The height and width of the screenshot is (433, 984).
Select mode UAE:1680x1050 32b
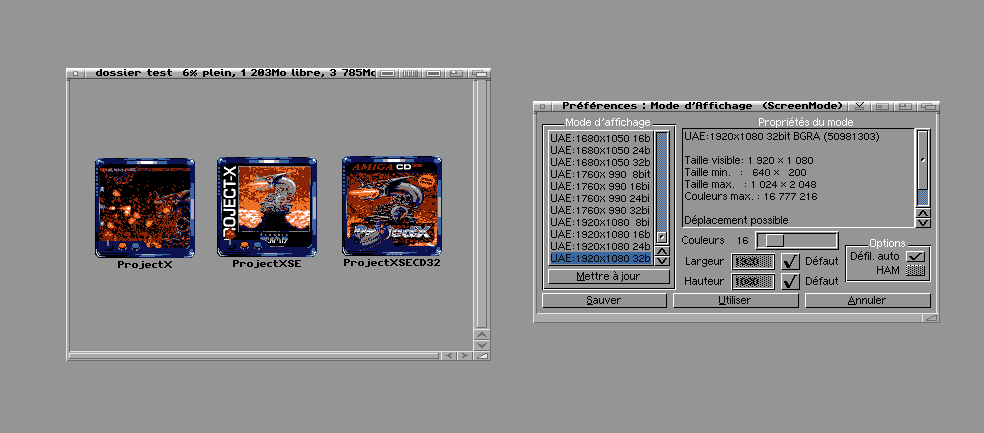point(601,162)
